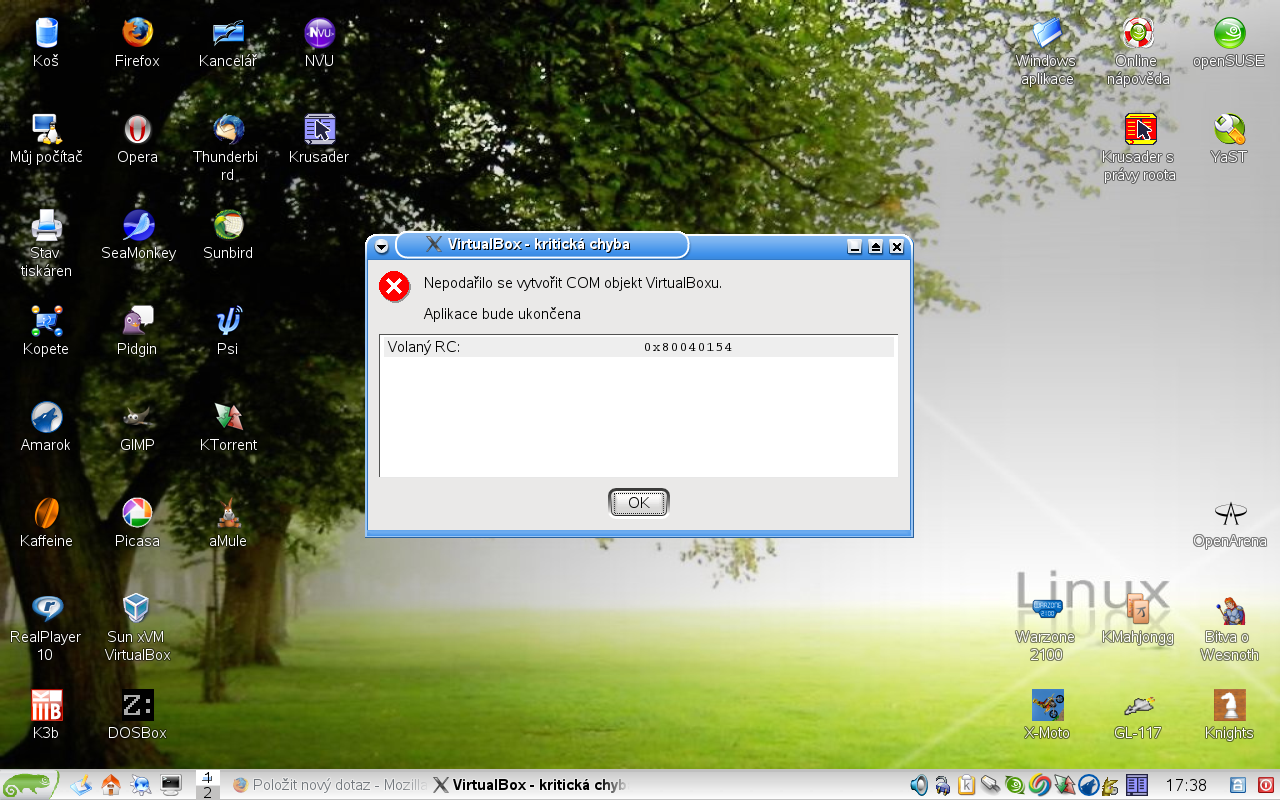Launch the NVU desktop icon
This screenshot has width=1280, height=800.
pyautogui.click(x=319, y=43)
